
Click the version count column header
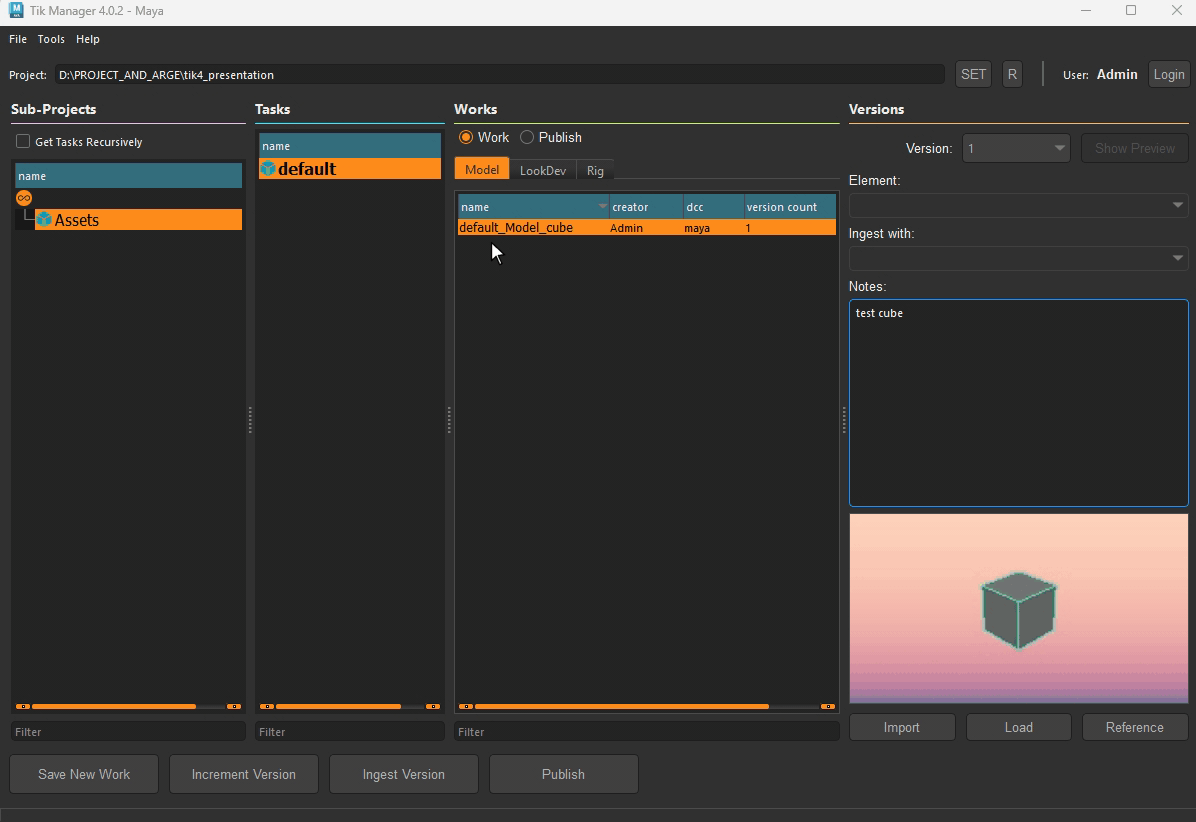point(789,207)
